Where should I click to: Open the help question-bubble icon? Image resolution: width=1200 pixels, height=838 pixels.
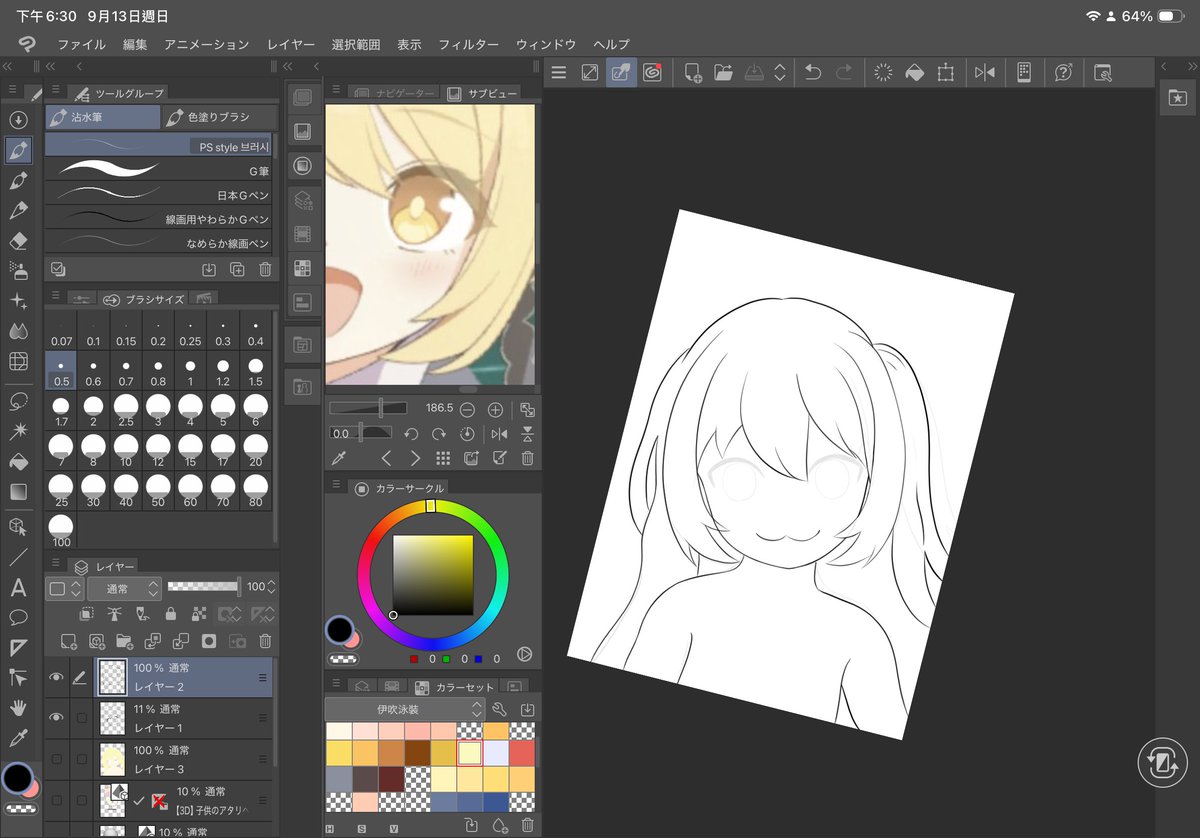point(1064,72)
